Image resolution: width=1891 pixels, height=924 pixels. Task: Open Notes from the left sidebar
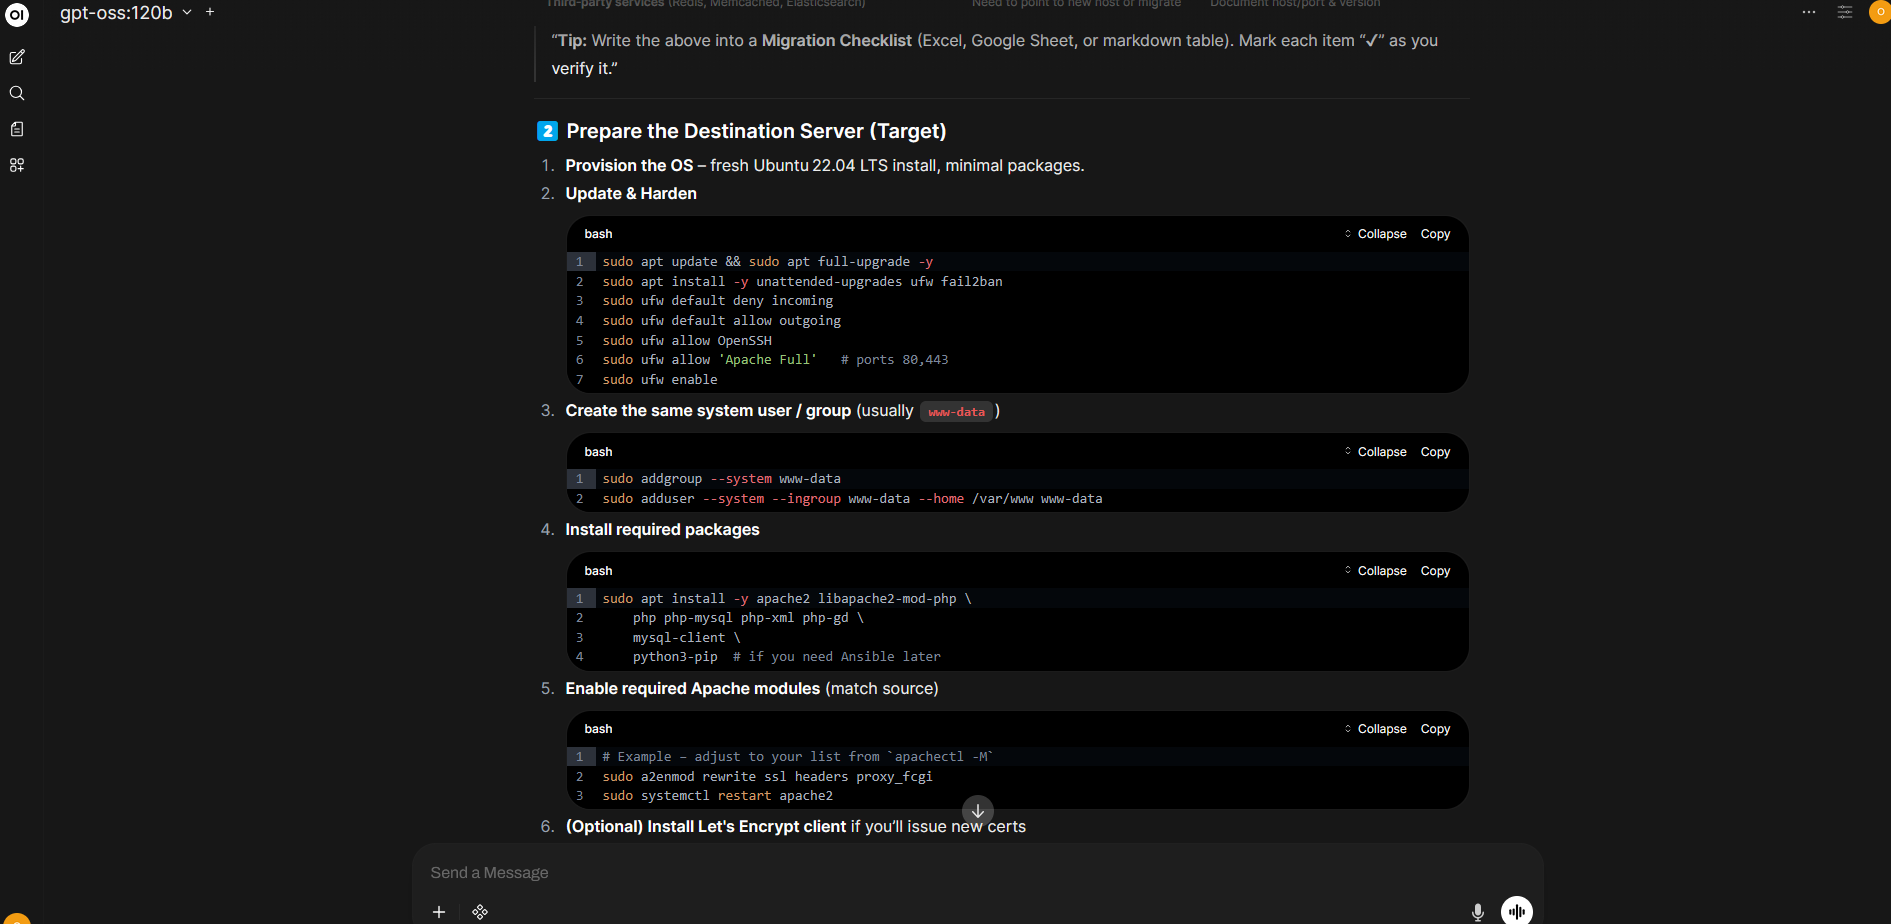pyautogui.click(x=17, y=129)
